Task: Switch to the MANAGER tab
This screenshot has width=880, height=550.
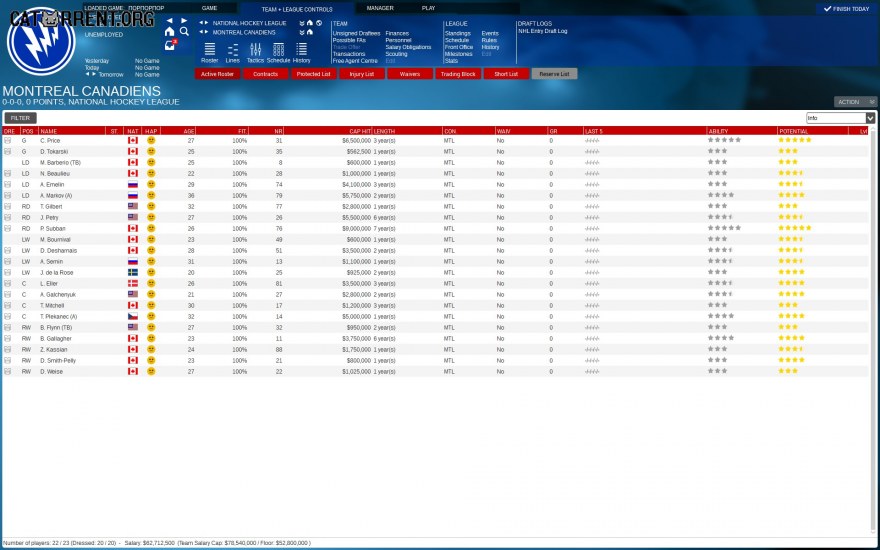Action: click(x=380, y=8)
